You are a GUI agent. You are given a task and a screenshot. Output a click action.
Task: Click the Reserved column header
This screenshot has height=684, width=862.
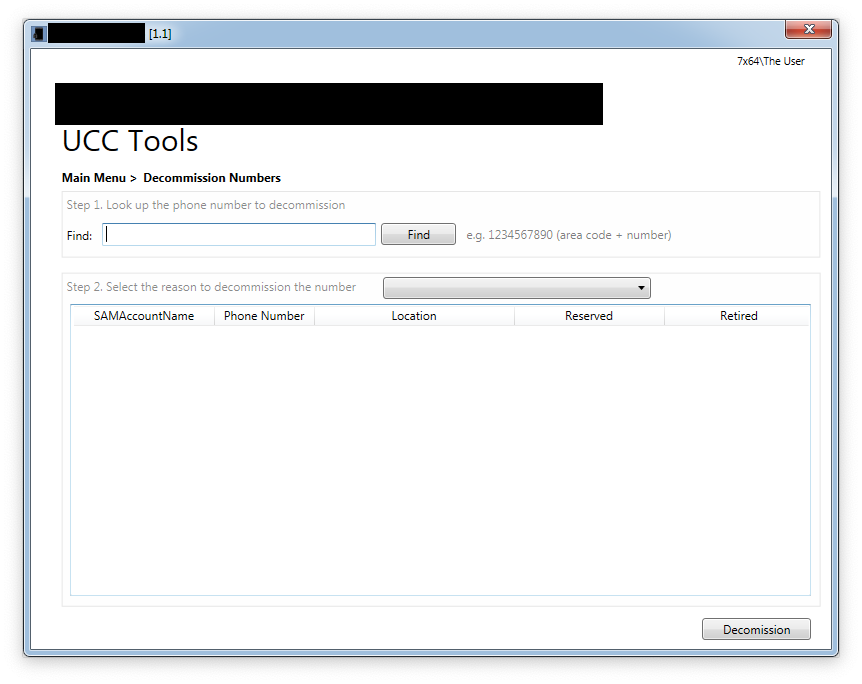click(588, 316)
